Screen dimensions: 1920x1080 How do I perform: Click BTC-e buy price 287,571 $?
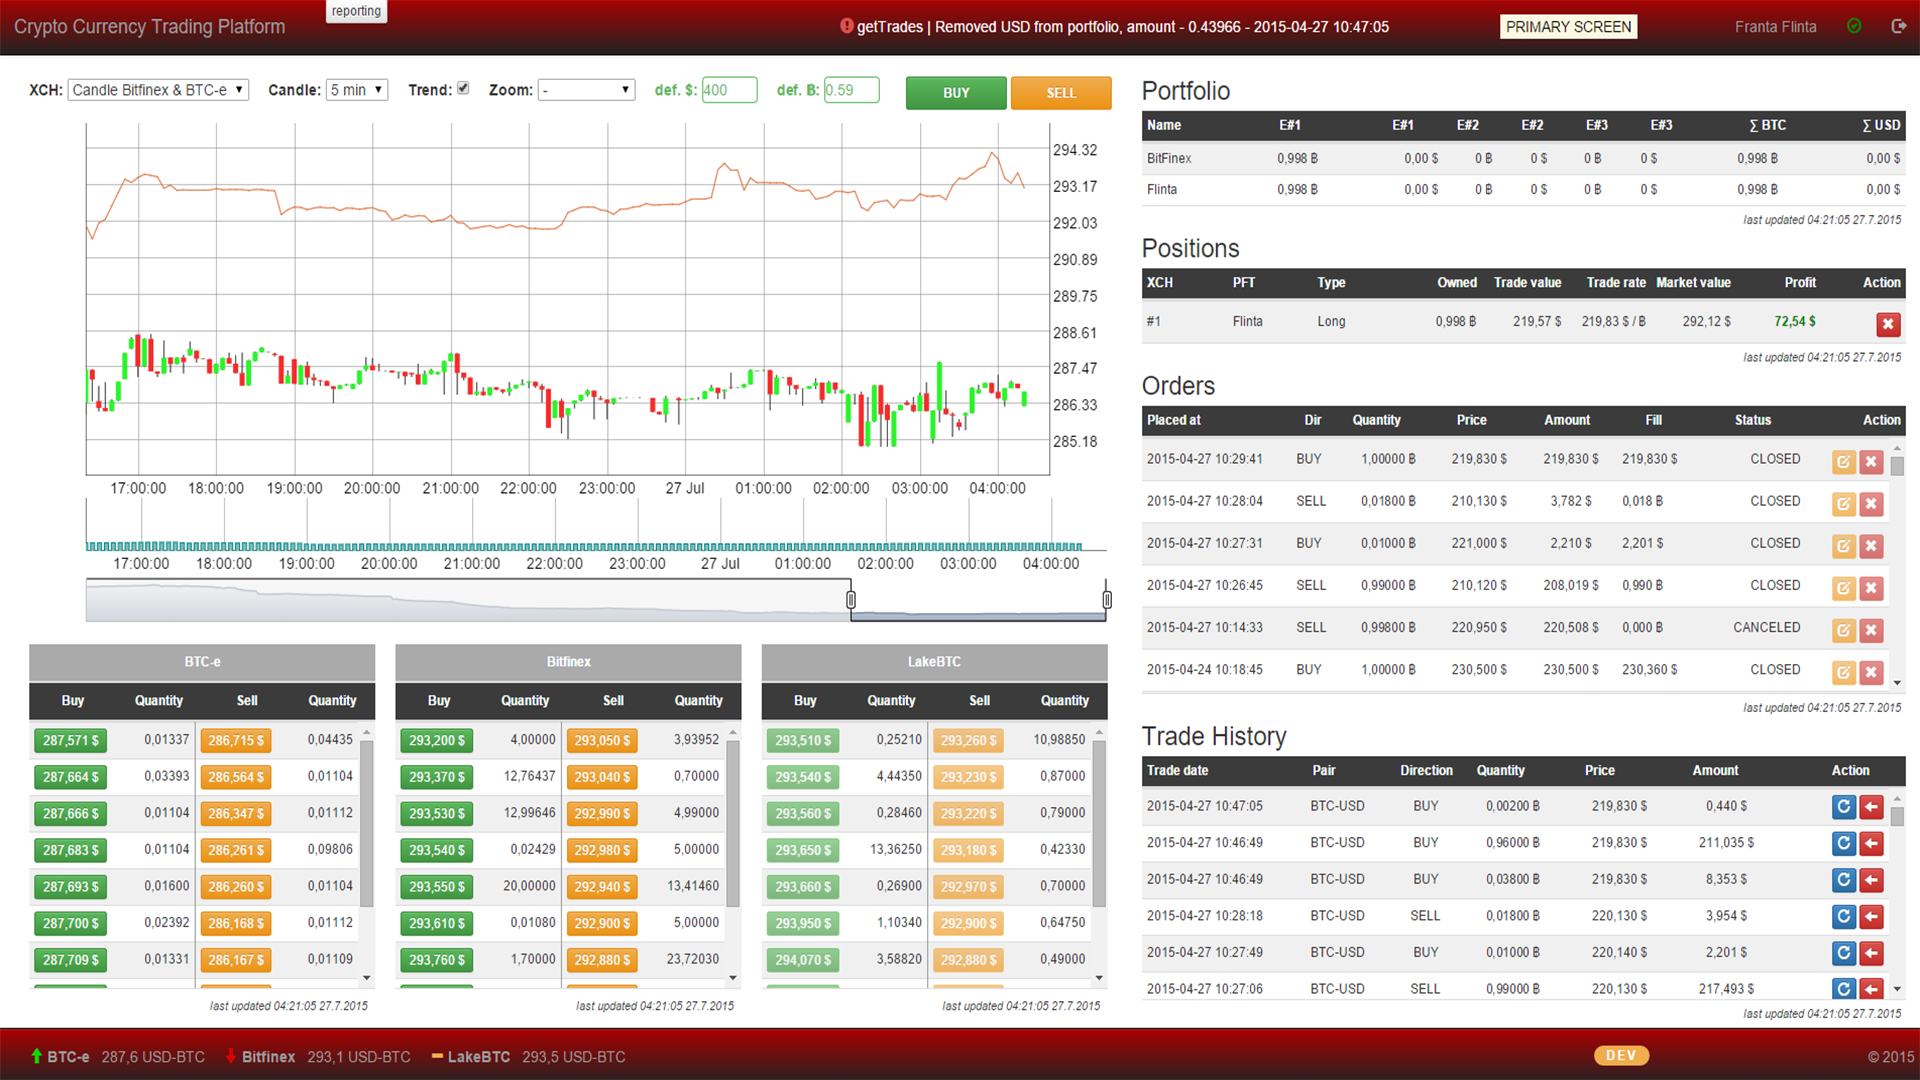[x=71, y=741]
